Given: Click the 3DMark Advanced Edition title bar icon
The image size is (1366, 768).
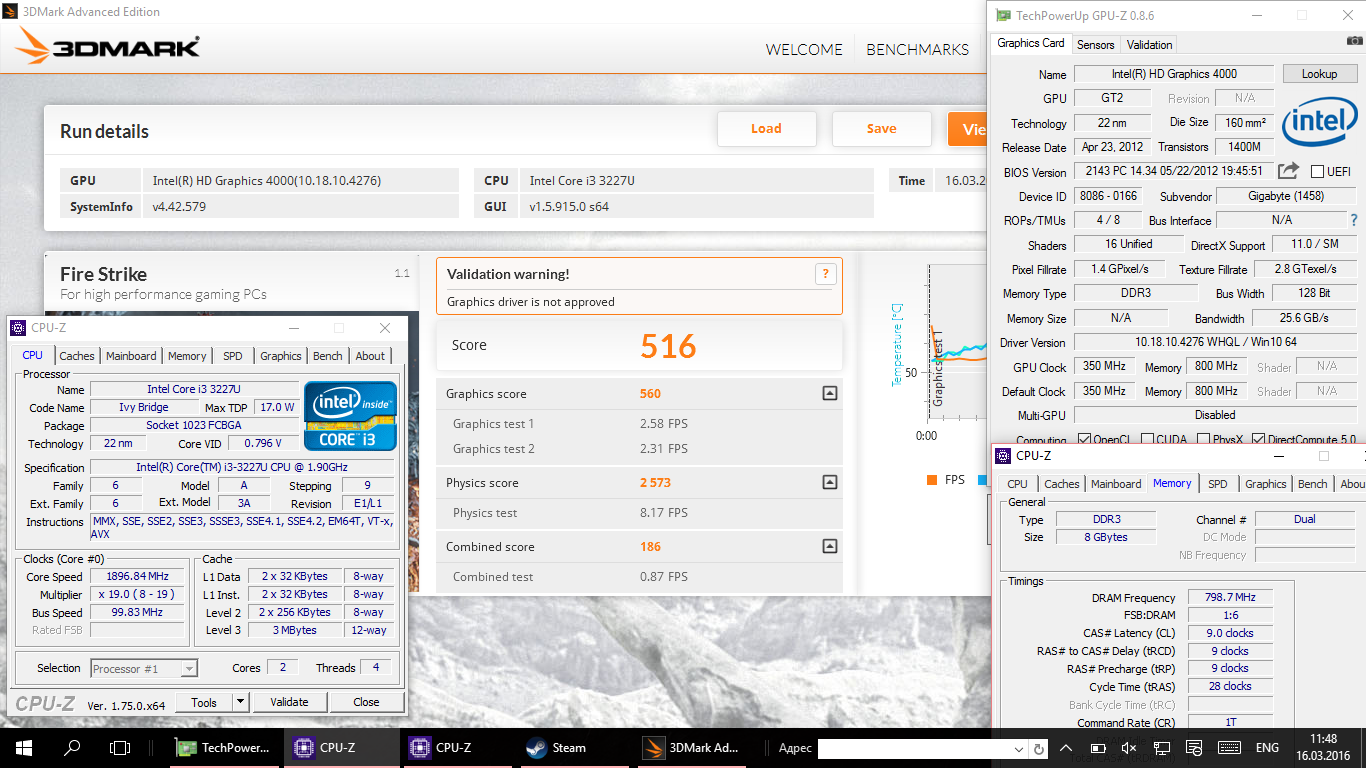Looking at the screenshot, I should point(12,12).
